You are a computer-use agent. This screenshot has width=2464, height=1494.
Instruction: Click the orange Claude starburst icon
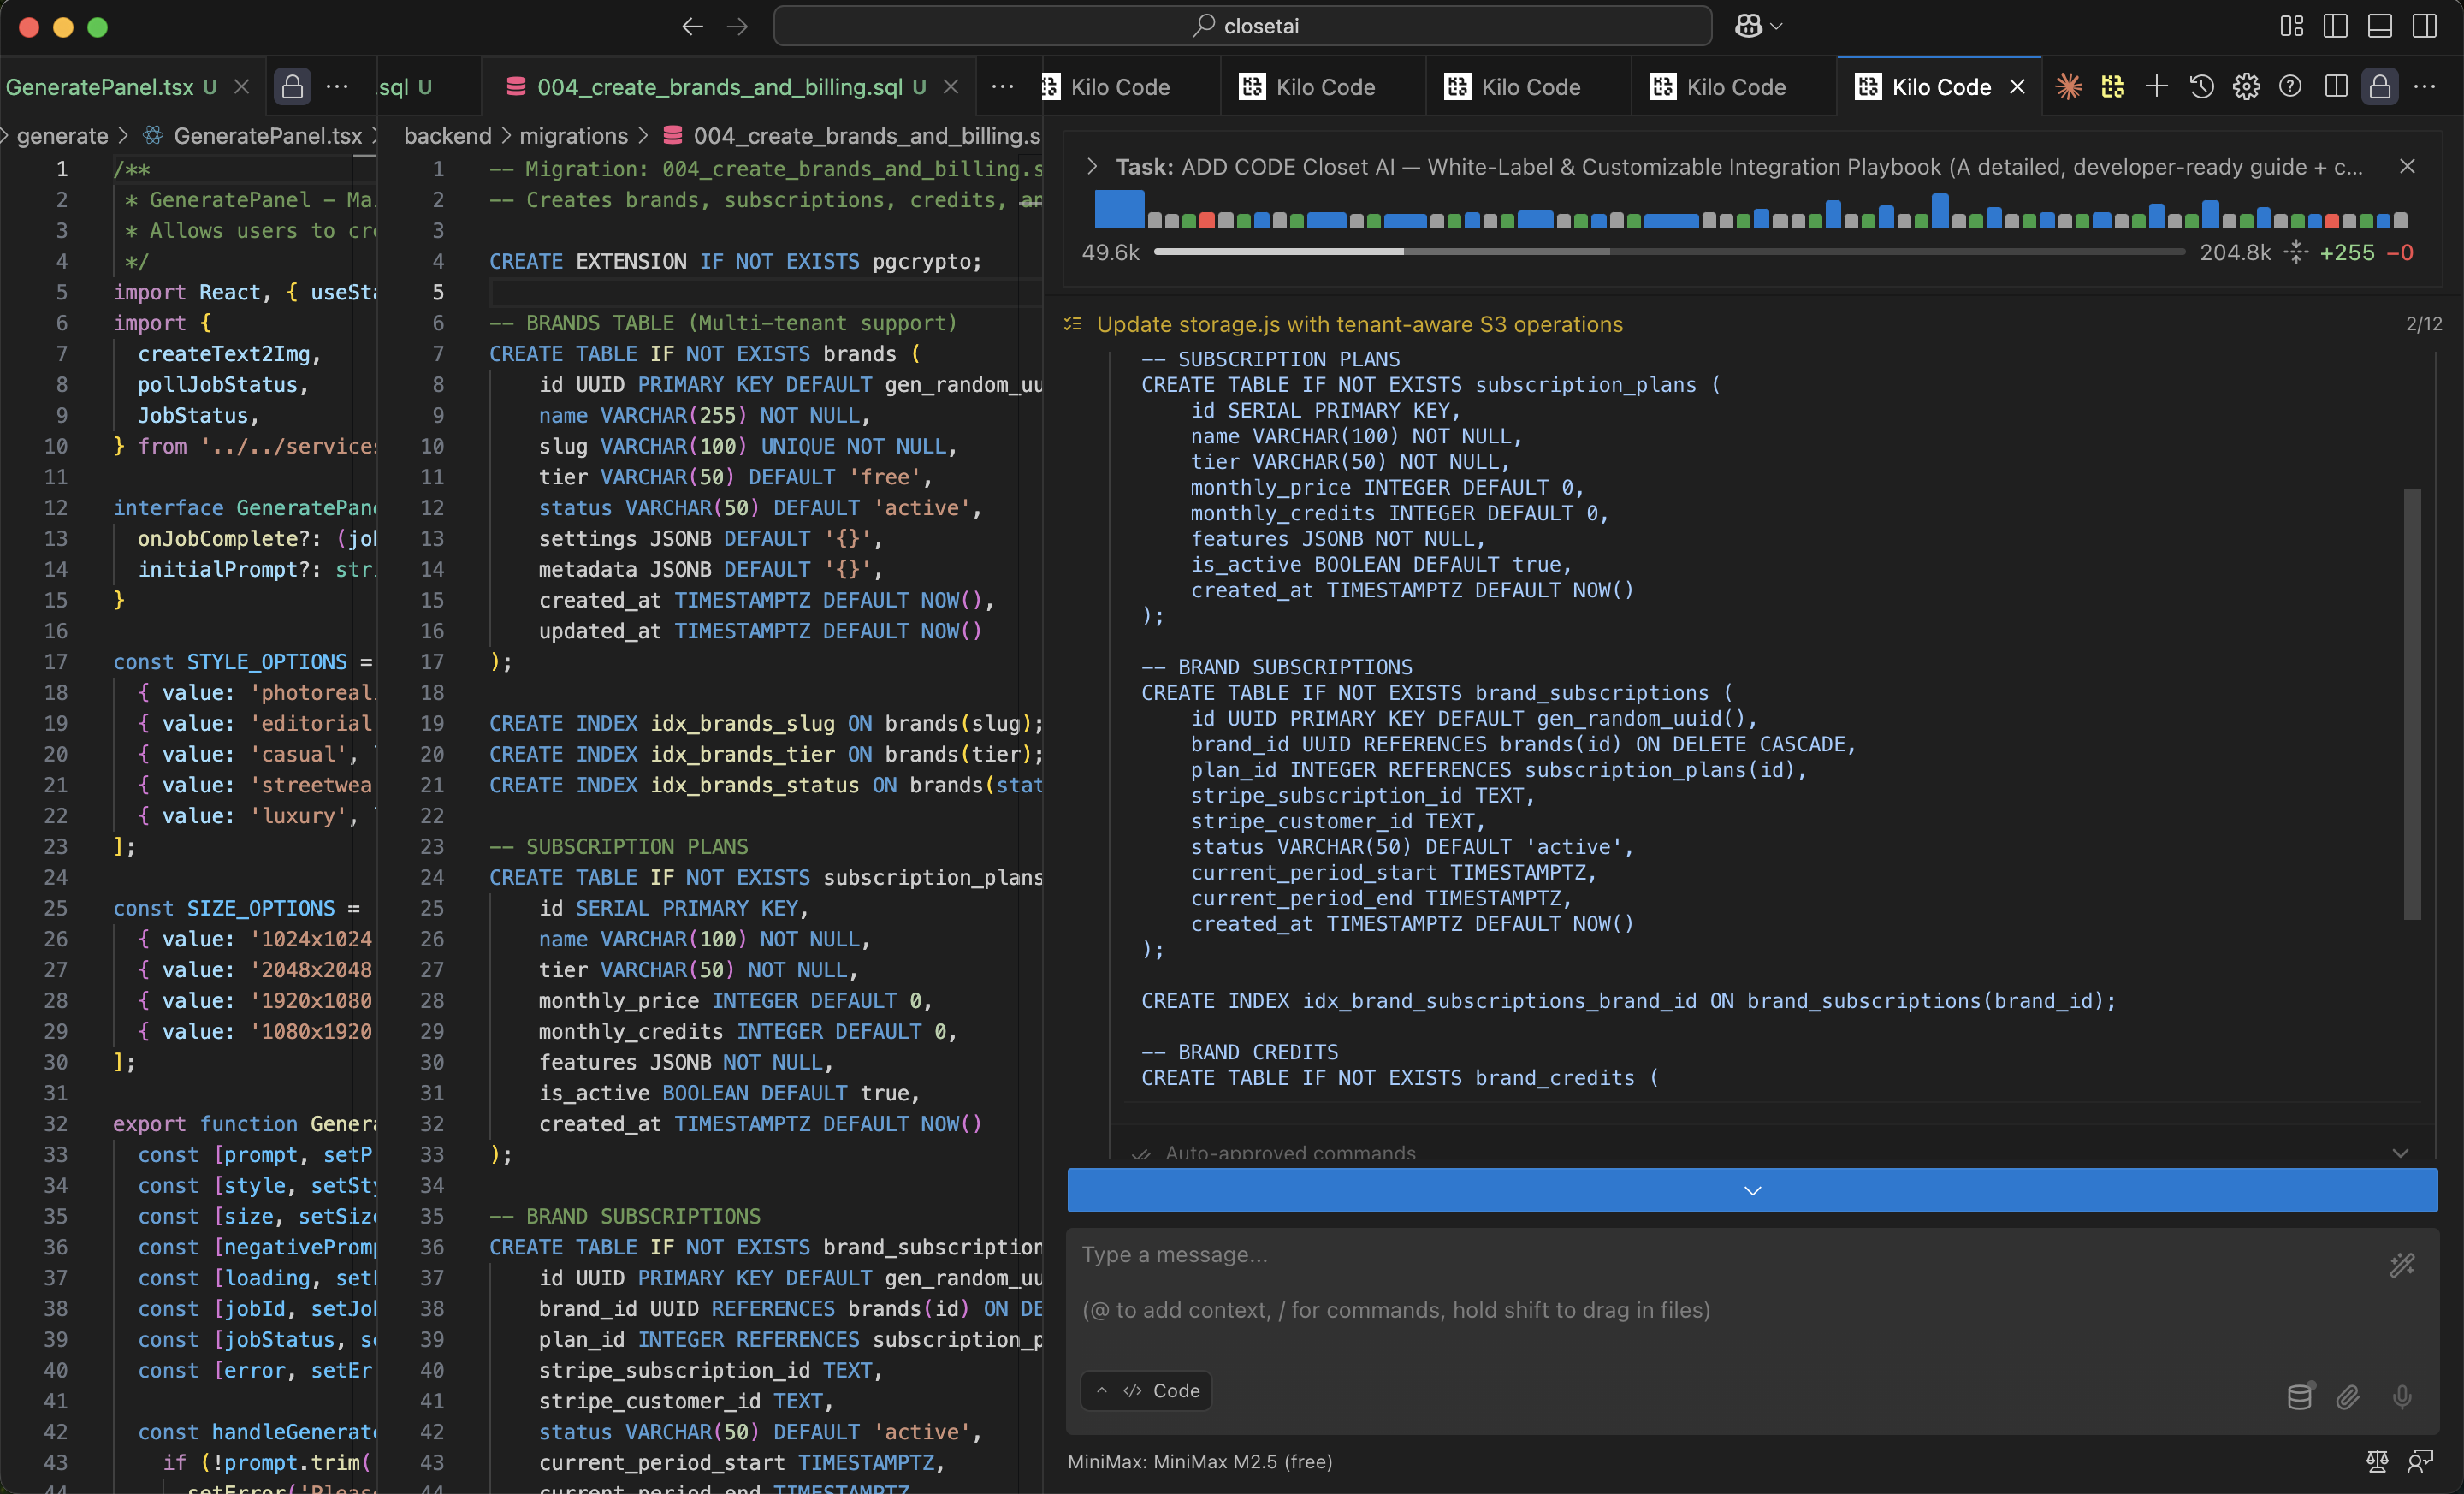[x=2068, y=87]
